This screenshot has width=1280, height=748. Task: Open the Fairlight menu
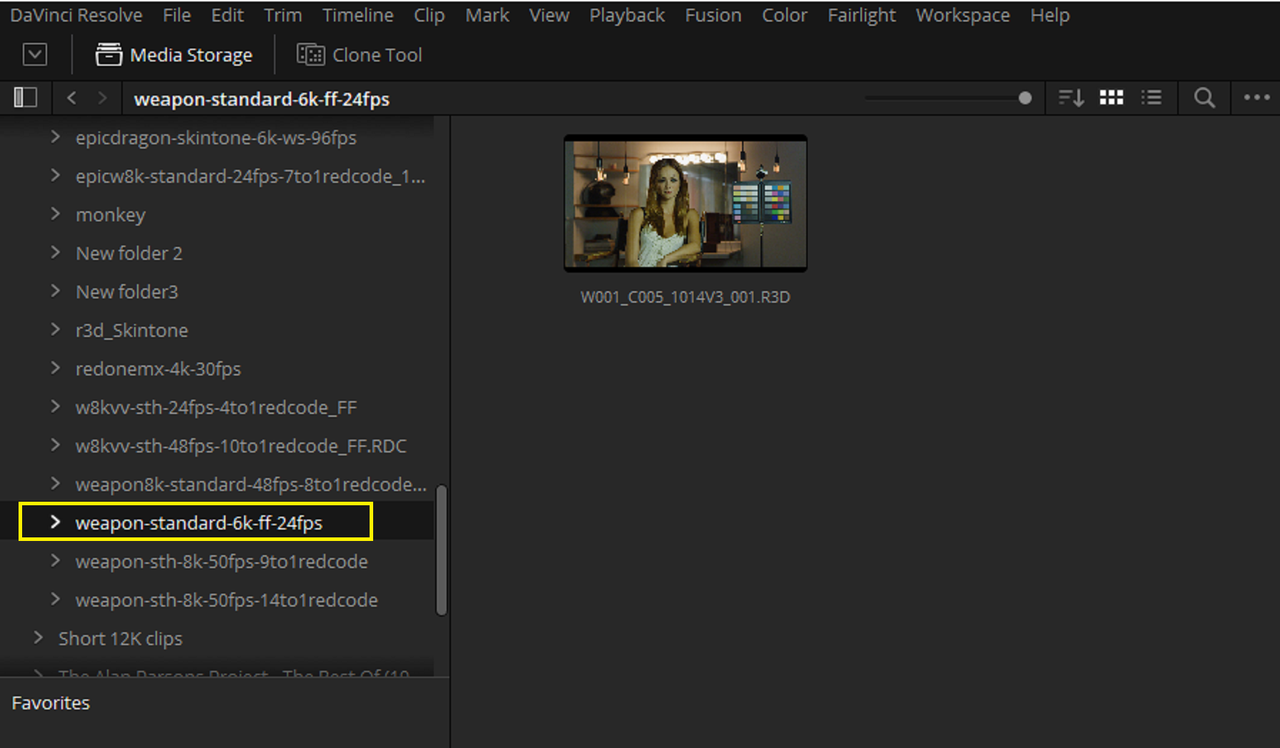click(x=861, y=15)
